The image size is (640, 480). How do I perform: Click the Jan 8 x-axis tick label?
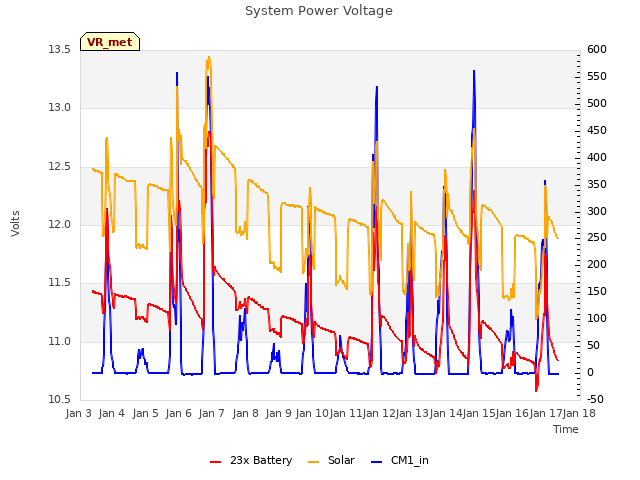tap(245, 413)
